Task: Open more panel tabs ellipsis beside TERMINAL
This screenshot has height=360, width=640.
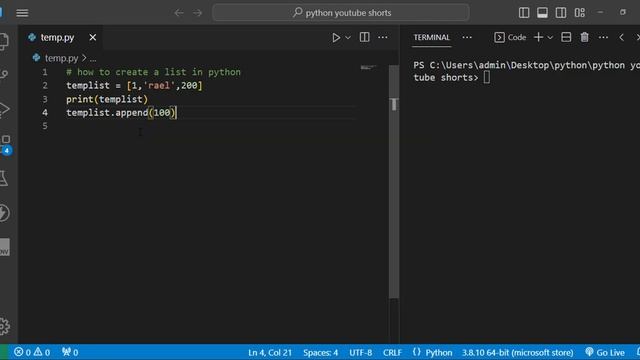Action: (467, 38)
